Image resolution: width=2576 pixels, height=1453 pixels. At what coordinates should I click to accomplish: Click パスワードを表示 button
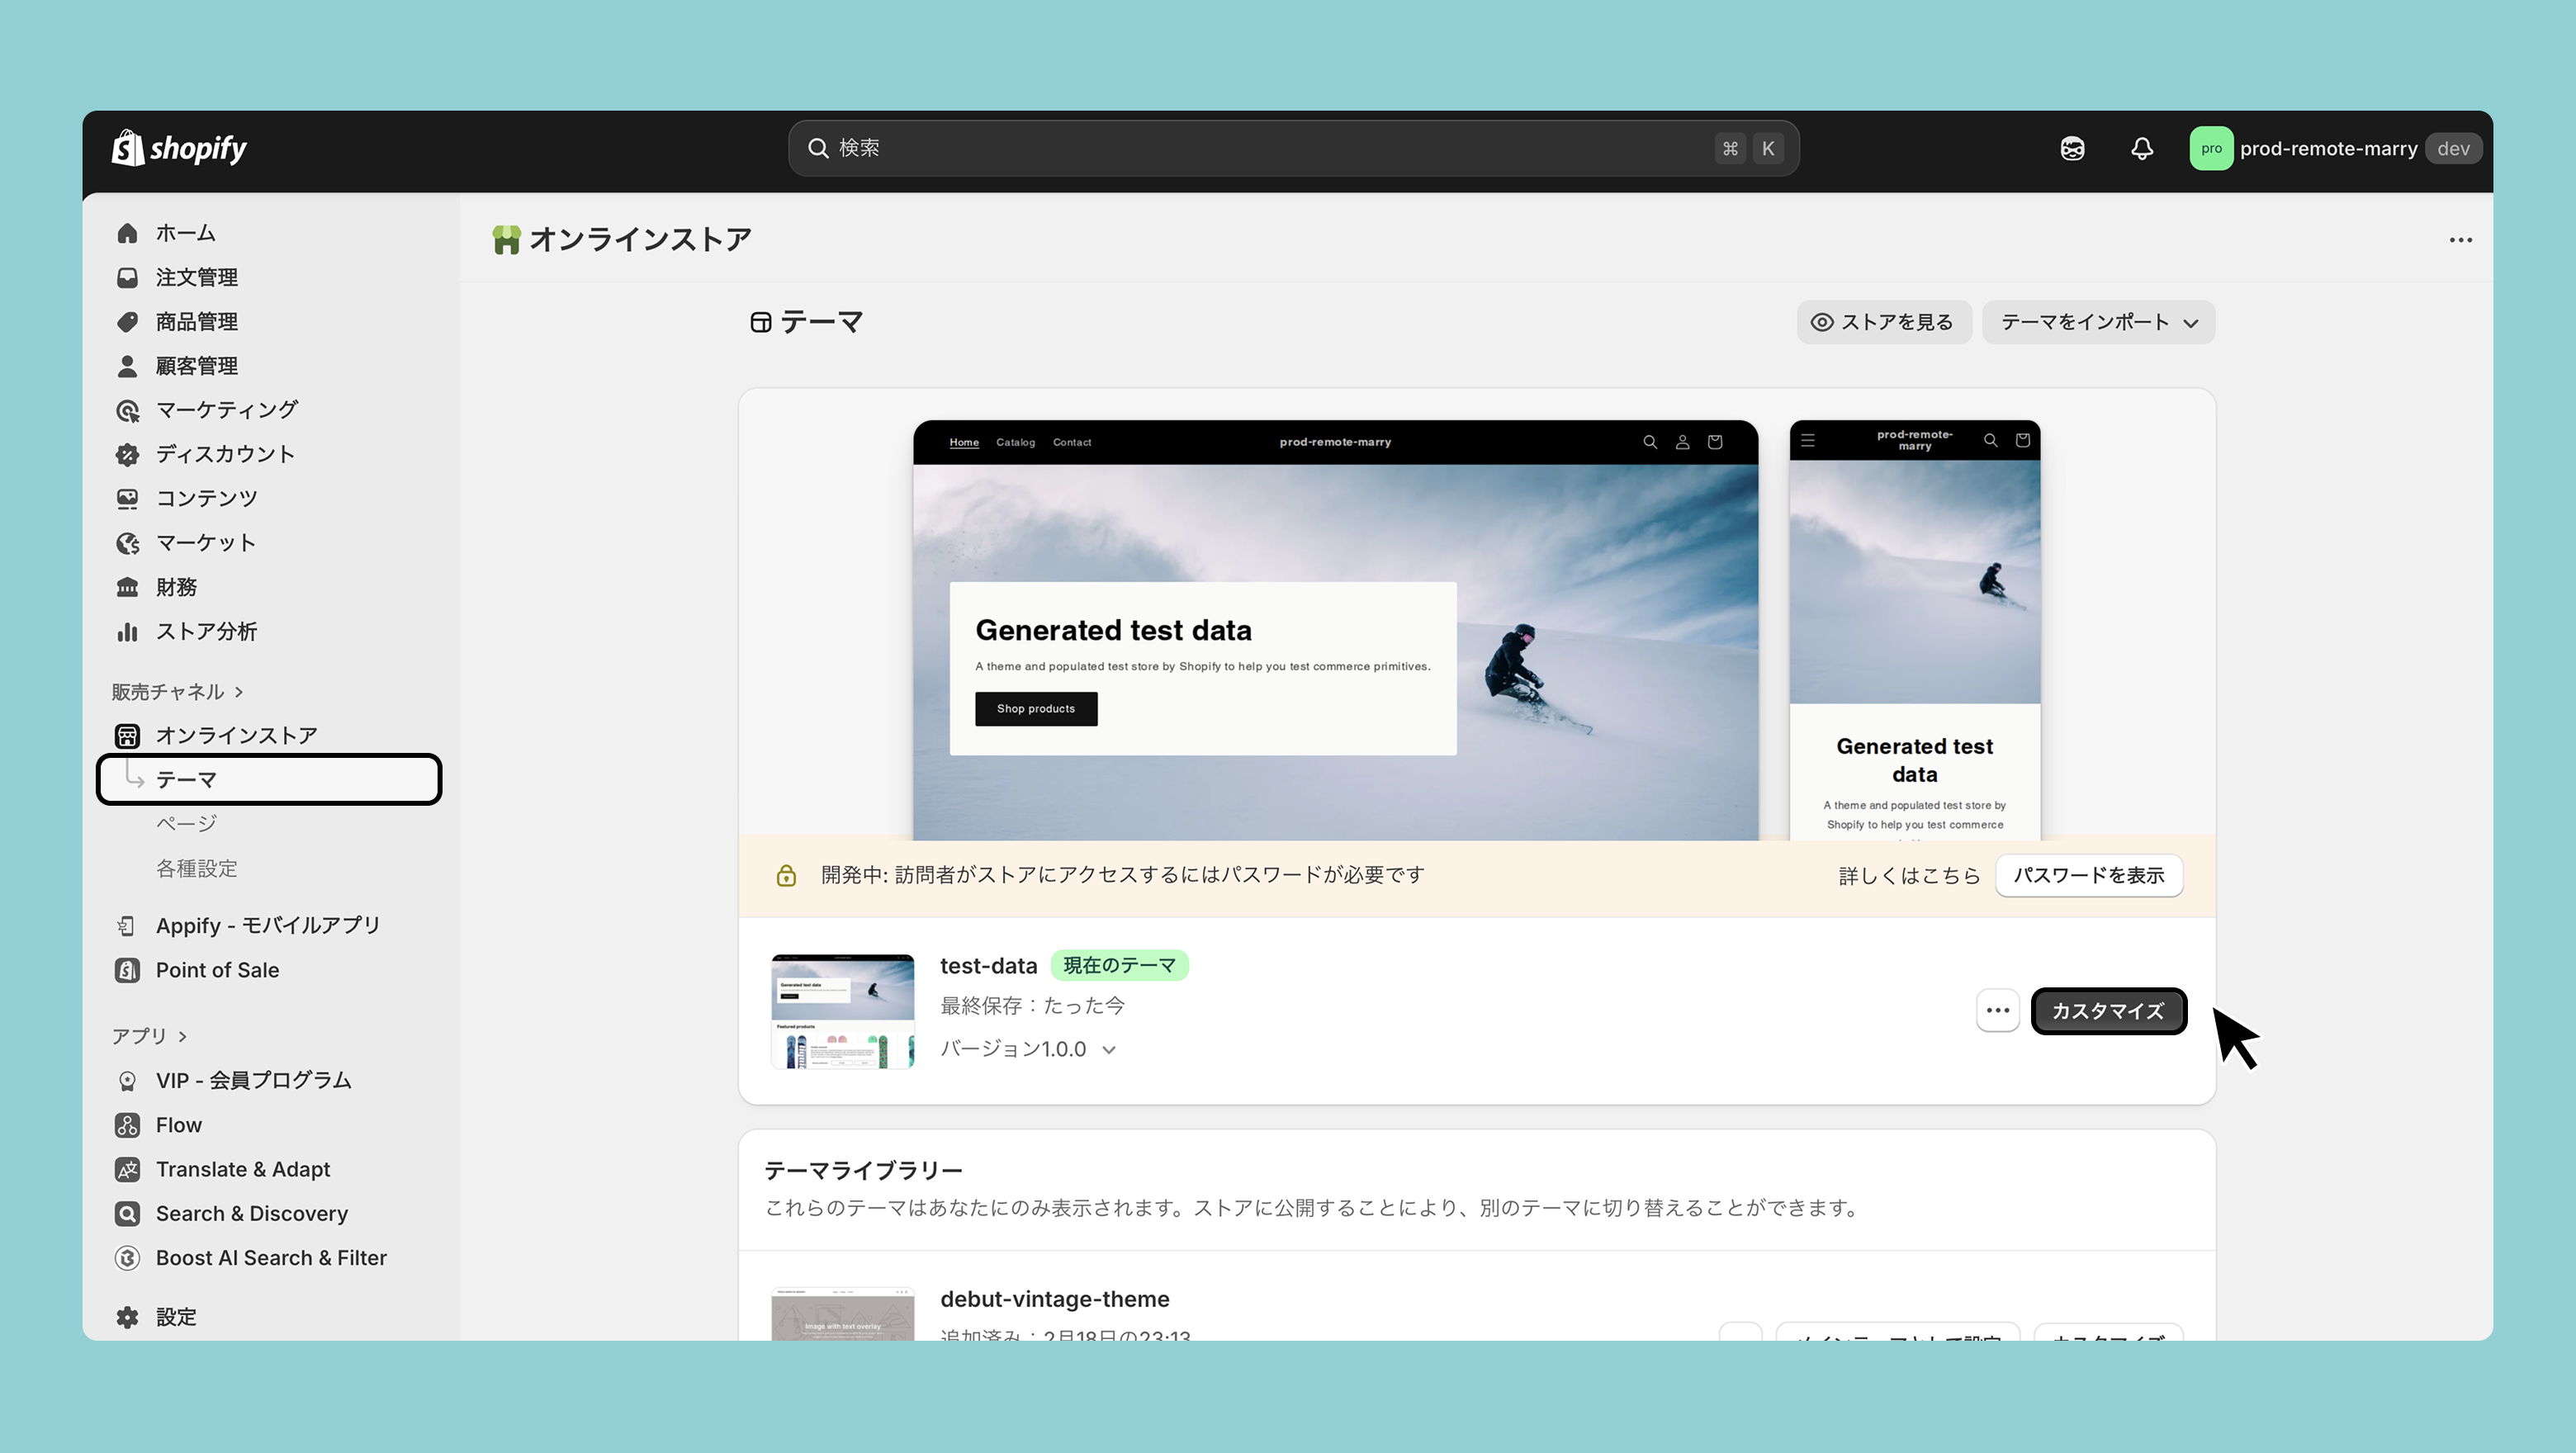[x=2088, y=875]
